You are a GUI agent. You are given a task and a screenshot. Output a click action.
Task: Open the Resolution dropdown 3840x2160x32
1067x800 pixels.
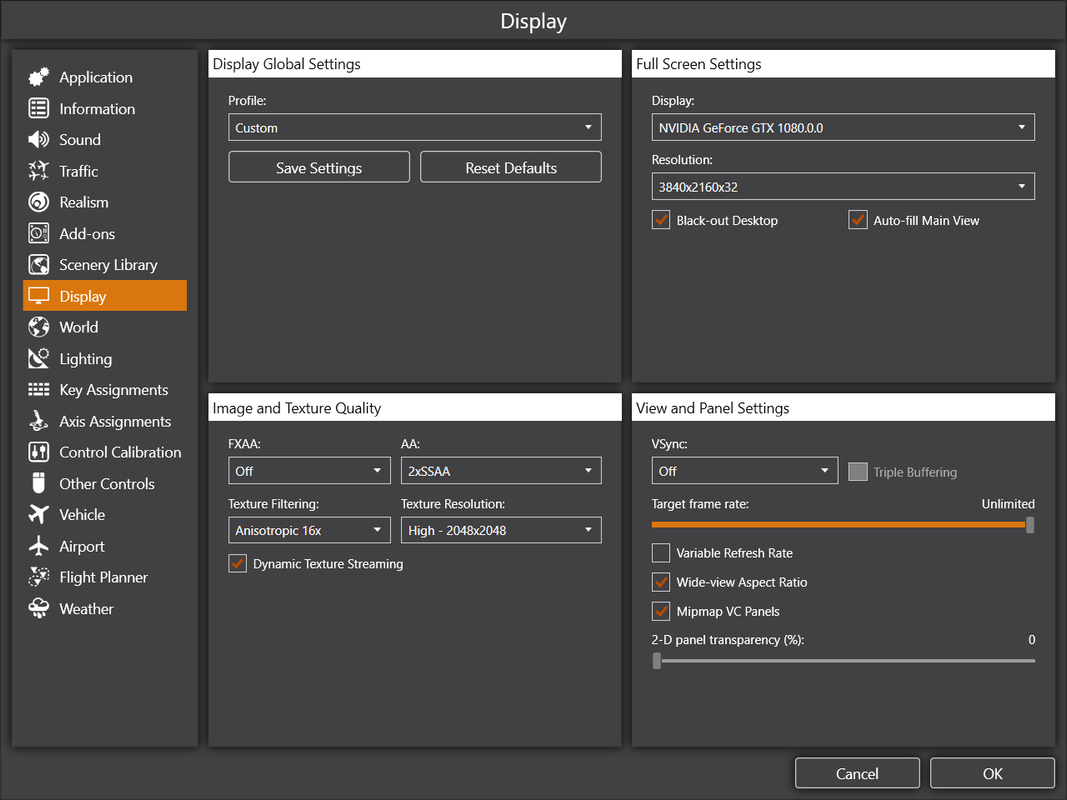click(843, 186)
